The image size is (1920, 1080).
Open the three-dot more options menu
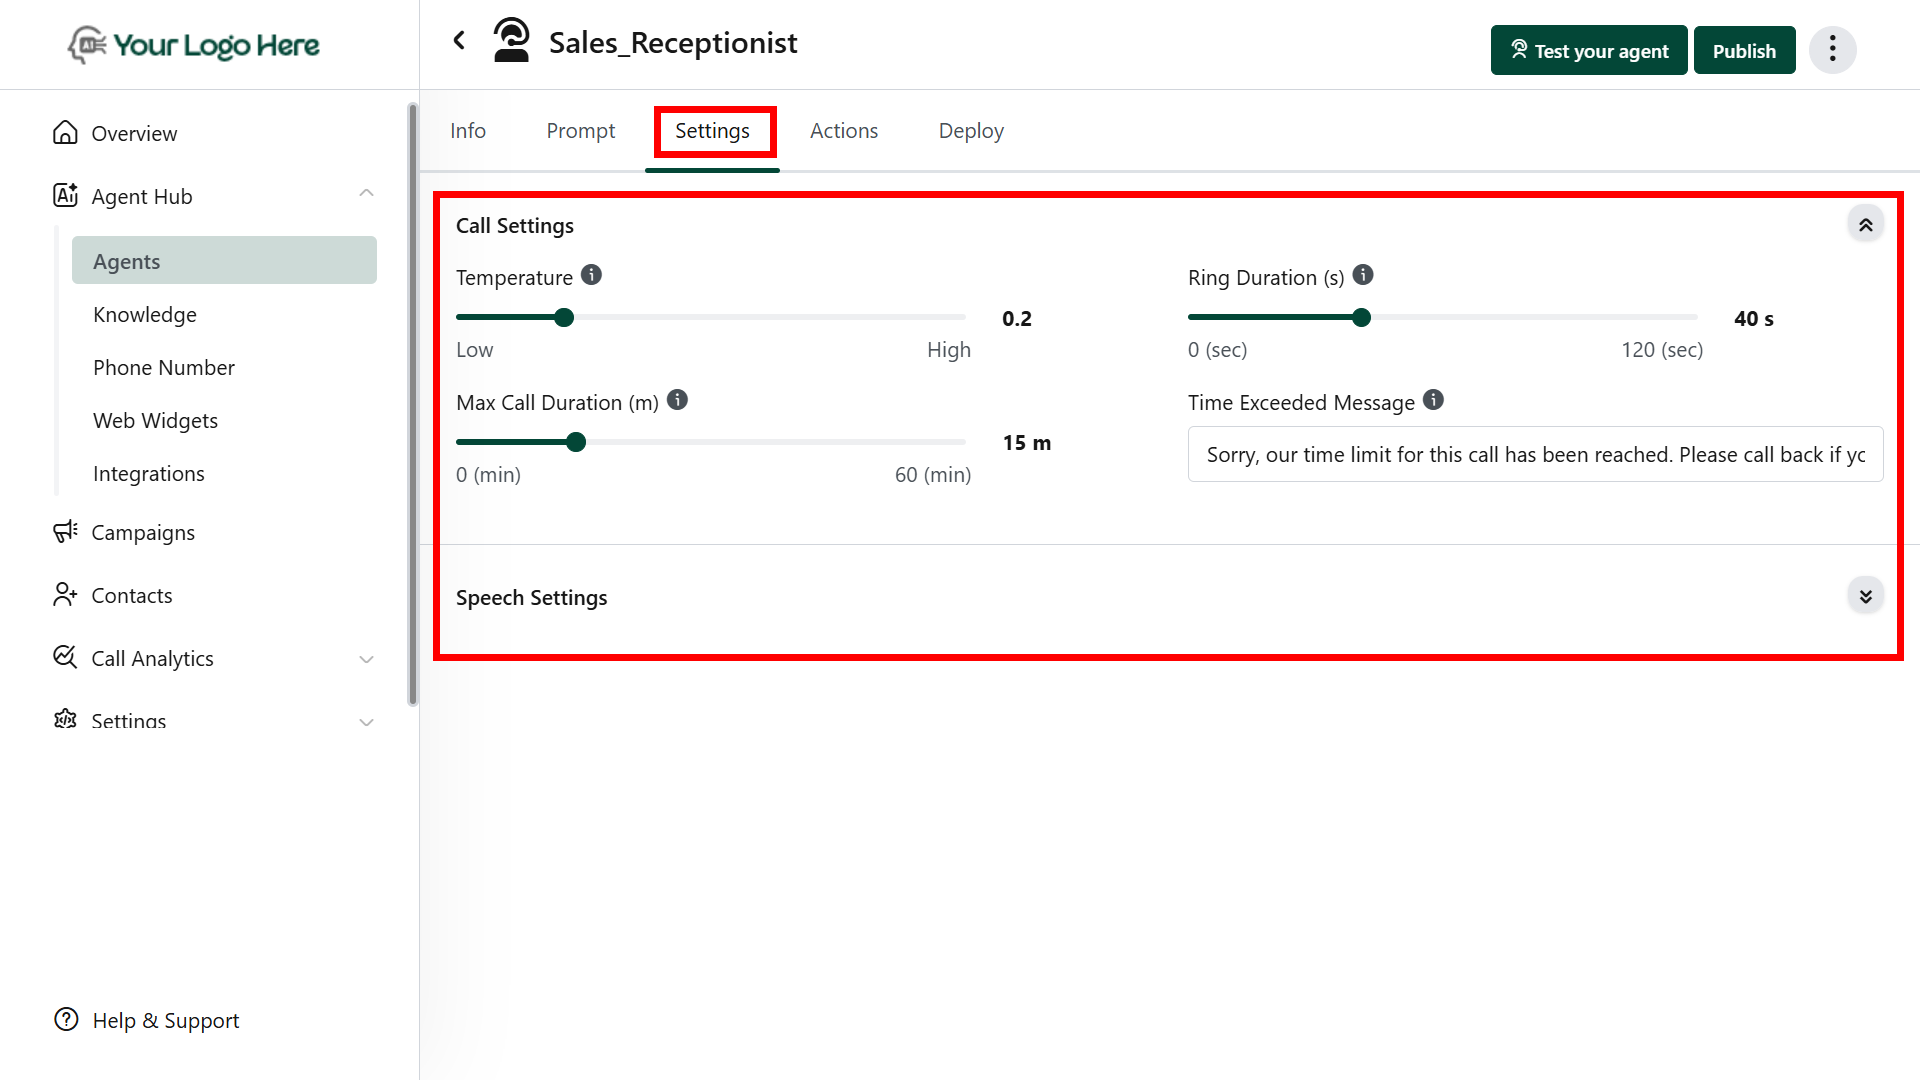click(1832, 49)
